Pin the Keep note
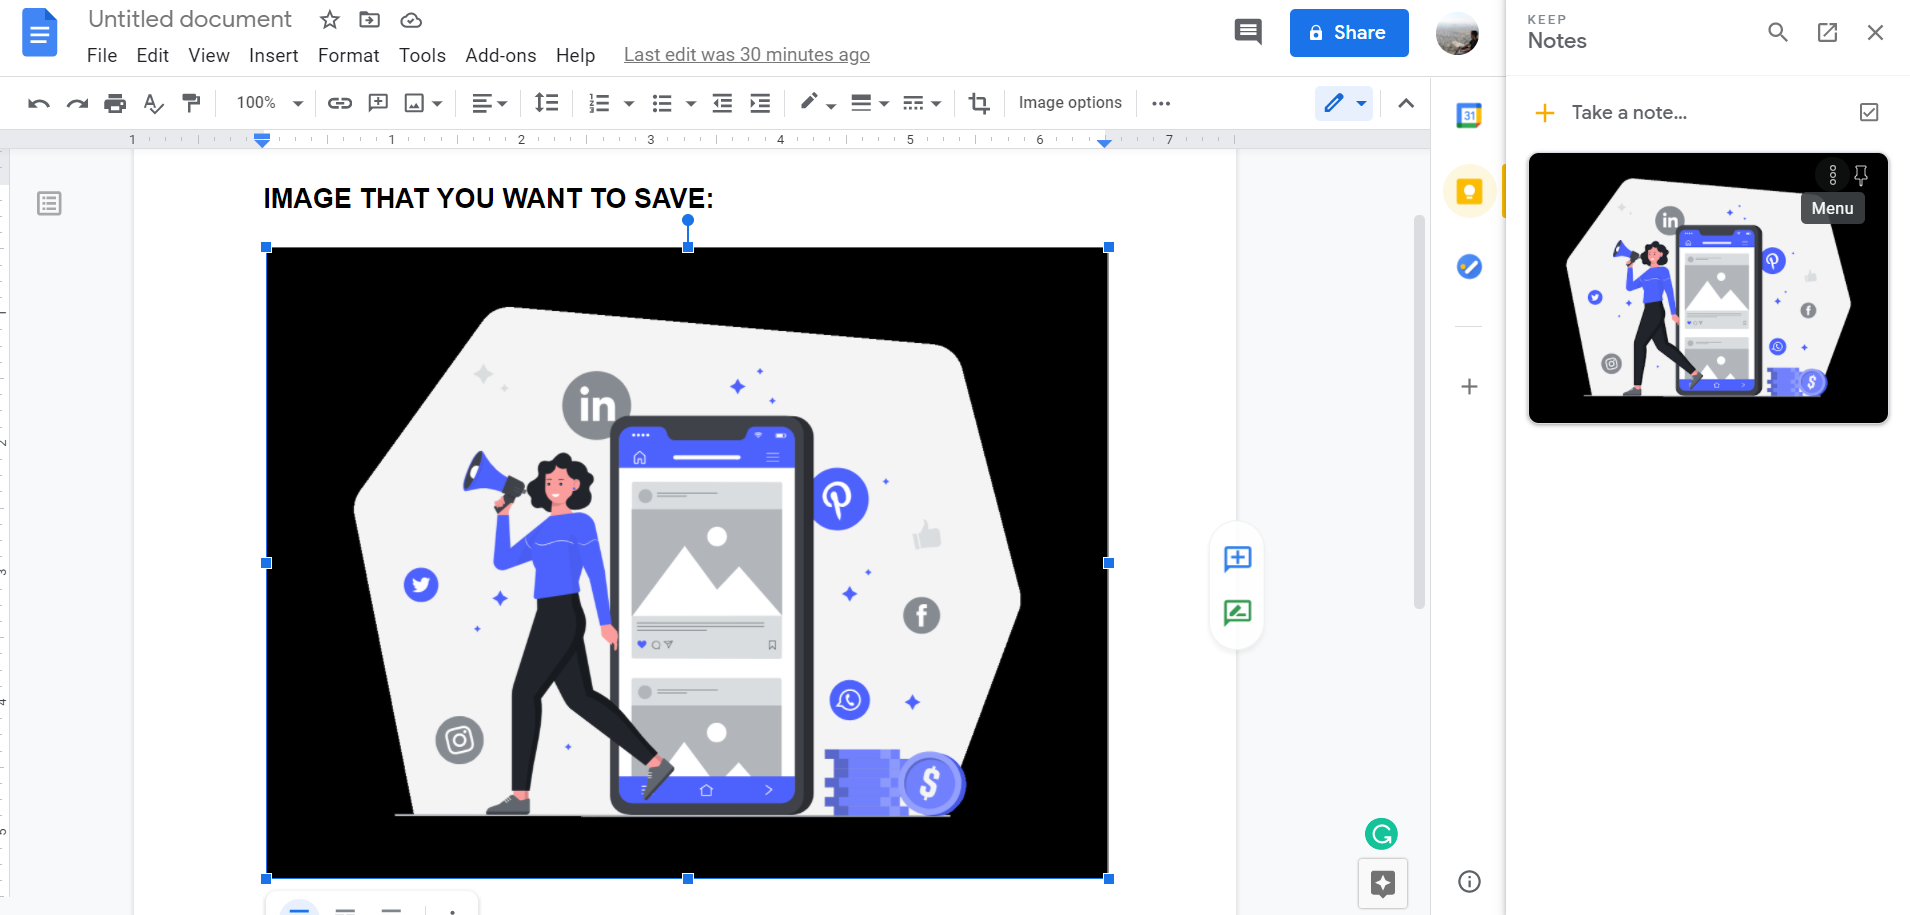Screen dimensions: 1910x915 coord(1861,175)
